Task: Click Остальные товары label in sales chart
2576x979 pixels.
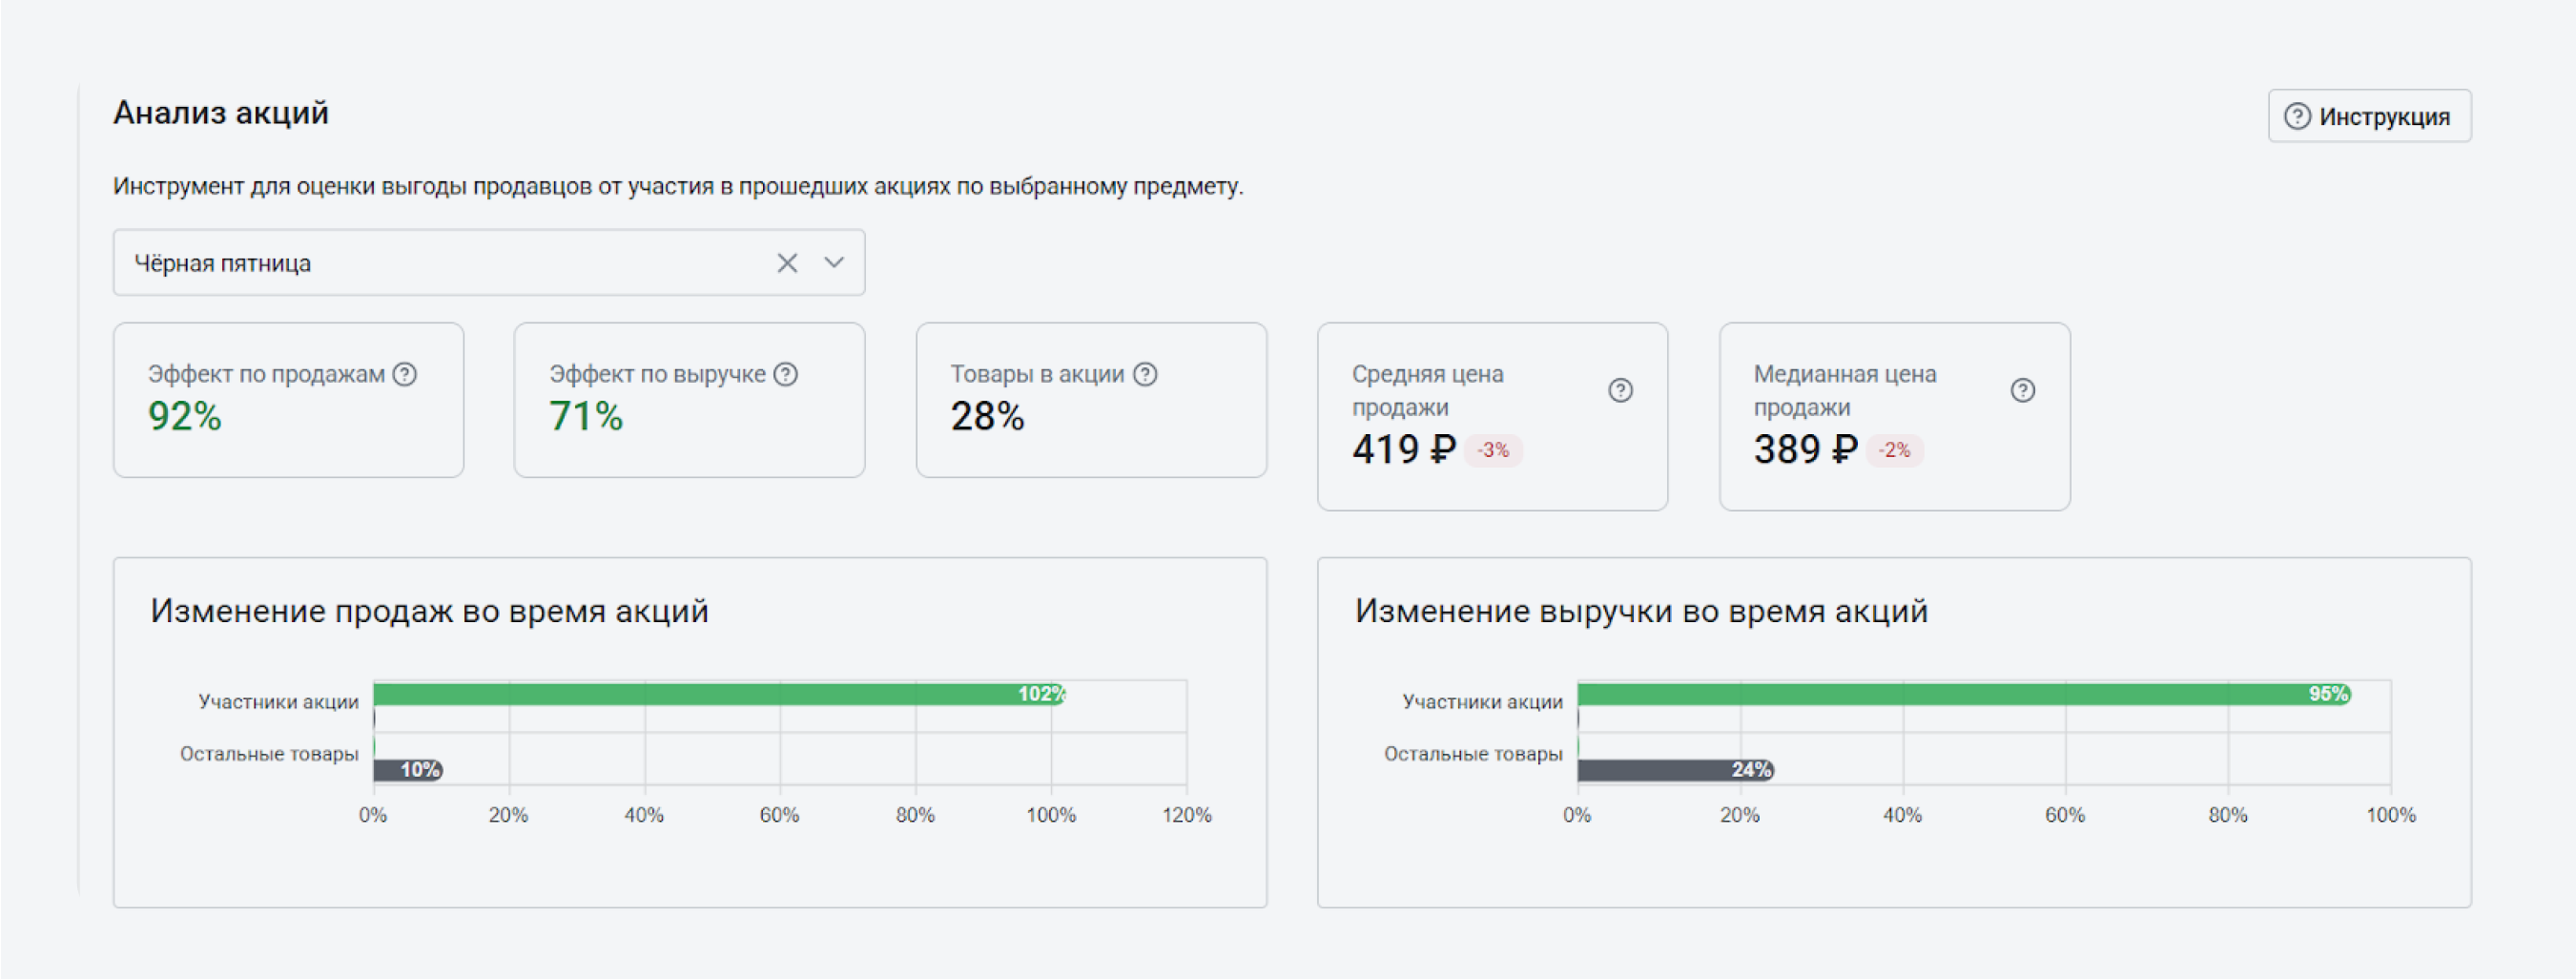Action: tap(269, 754)
